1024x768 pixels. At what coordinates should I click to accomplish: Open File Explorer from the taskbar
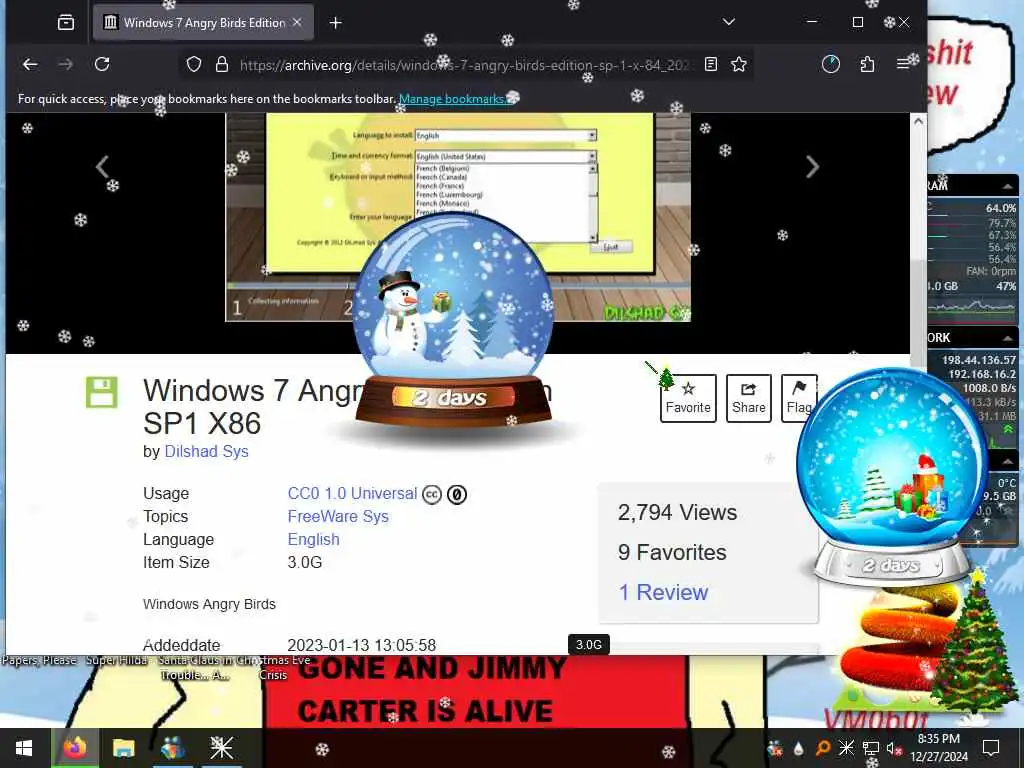123,748
